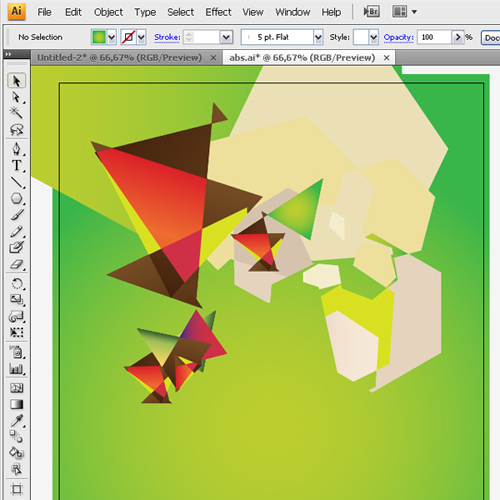Open the '5 pt. Flat' brush dropdown

(x=318, y=37)
